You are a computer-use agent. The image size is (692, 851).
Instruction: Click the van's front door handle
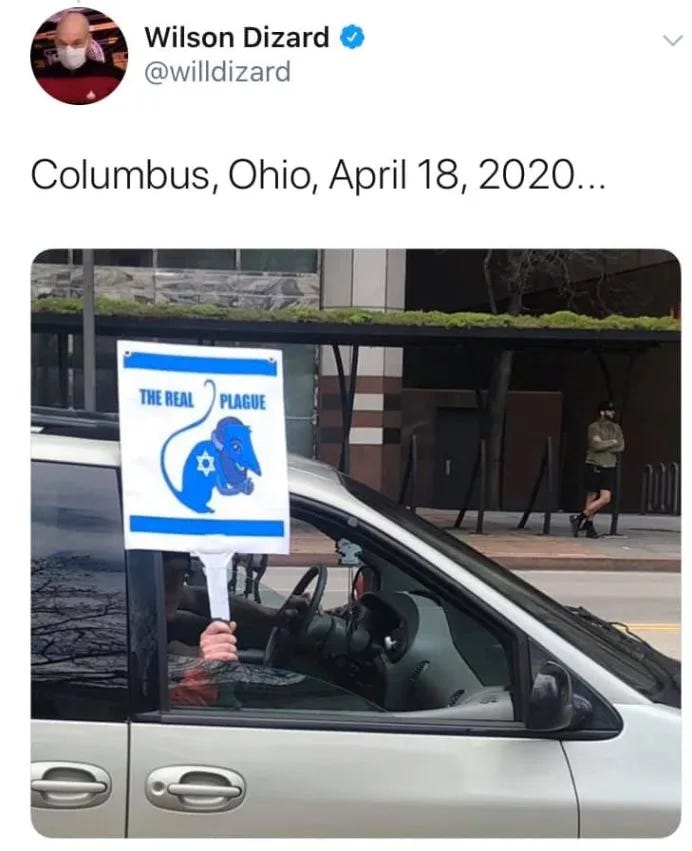click(195, 789)
